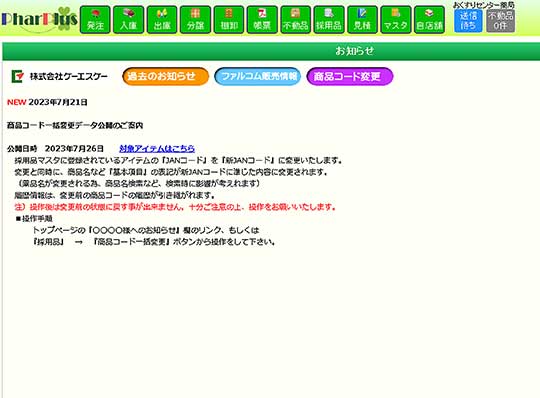The image size is (540, 398).
Task: Open the 採用品 adopted items icon
Action: pyautogui.click(x=329, y=20)
